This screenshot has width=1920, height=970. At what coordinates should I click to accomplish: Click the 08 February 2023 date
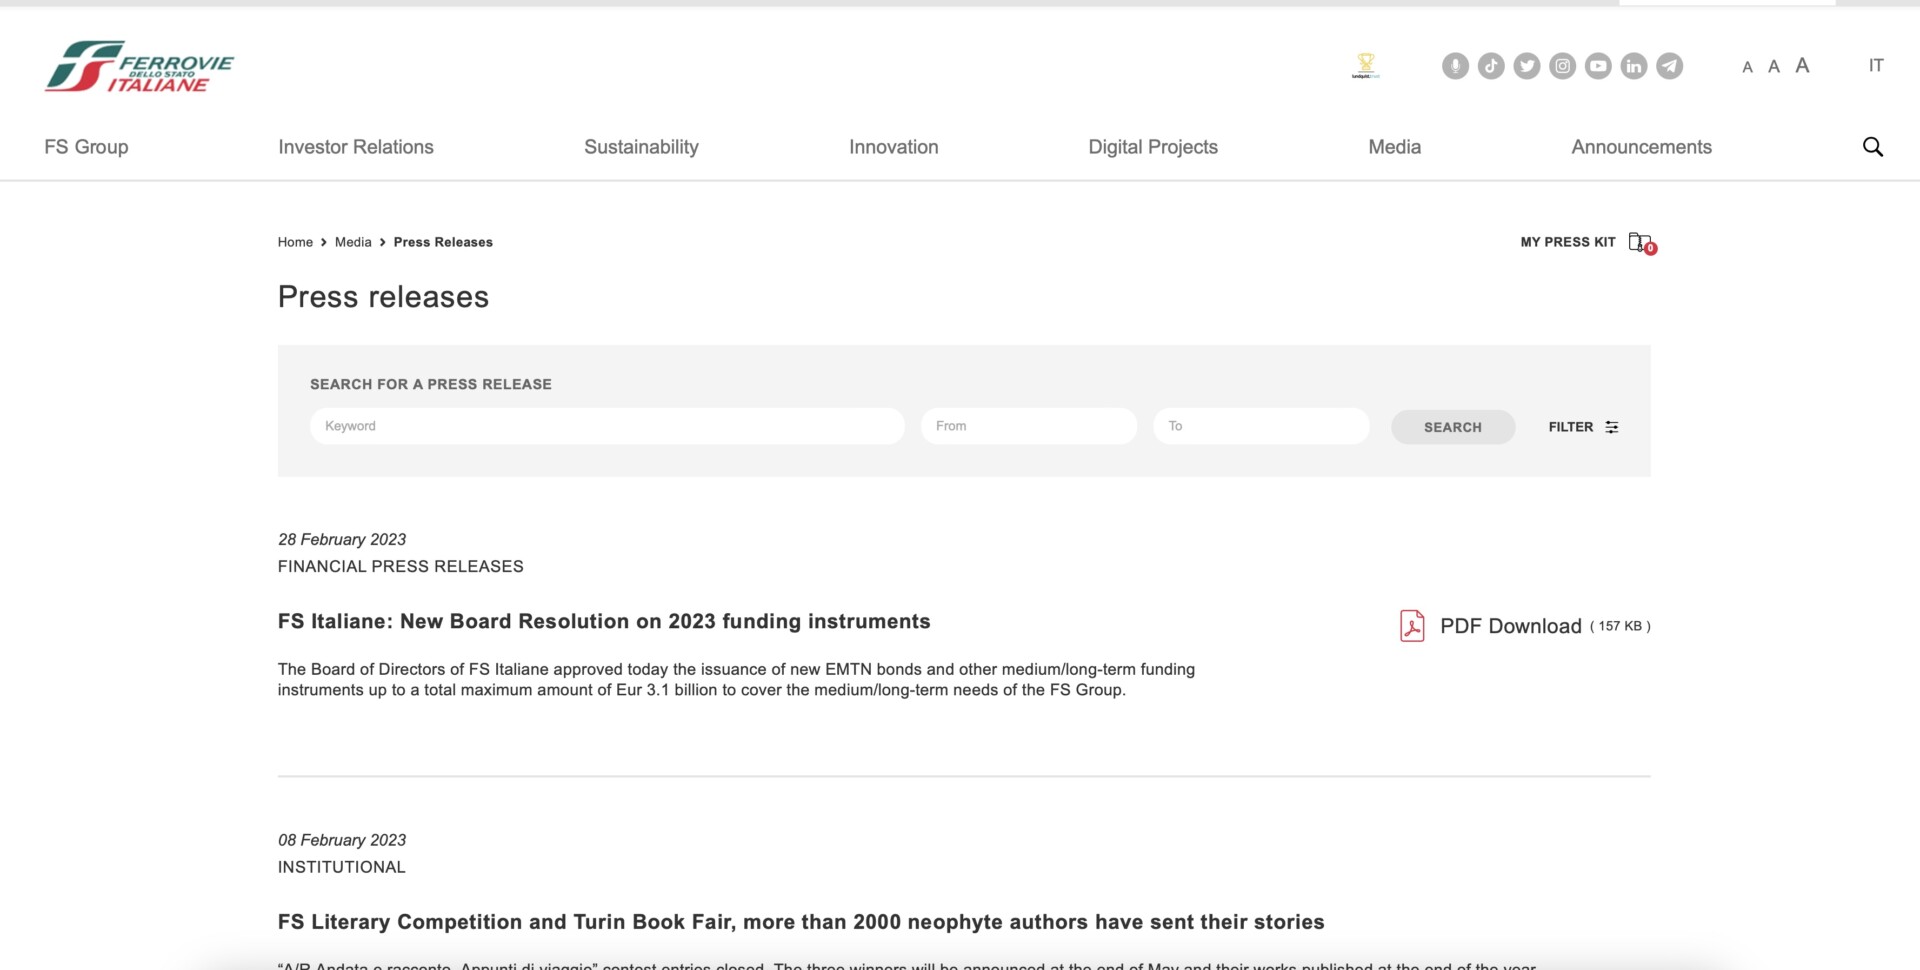342,840
